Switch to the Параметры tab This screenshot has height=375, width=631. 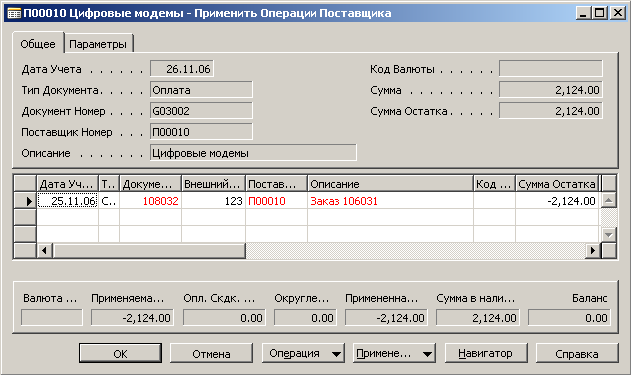[x=98, y=44]
